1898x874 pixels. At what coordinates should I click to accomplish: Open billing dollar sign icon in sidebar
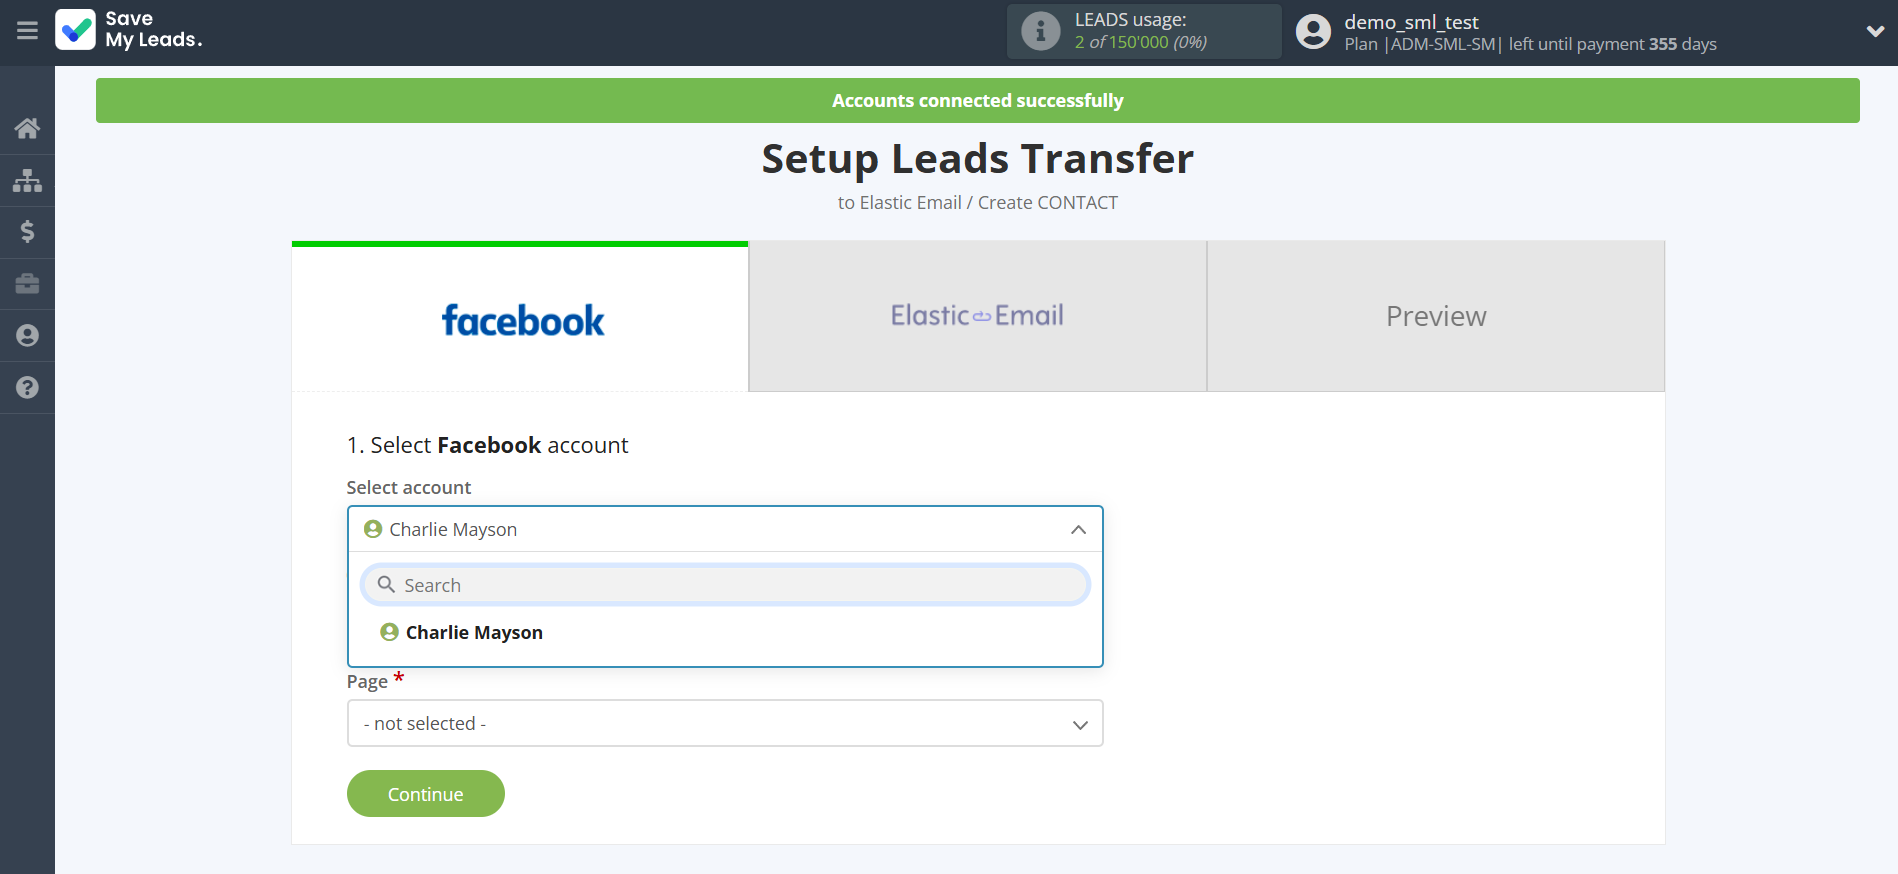pyautogui.click(x=27, y=232)
